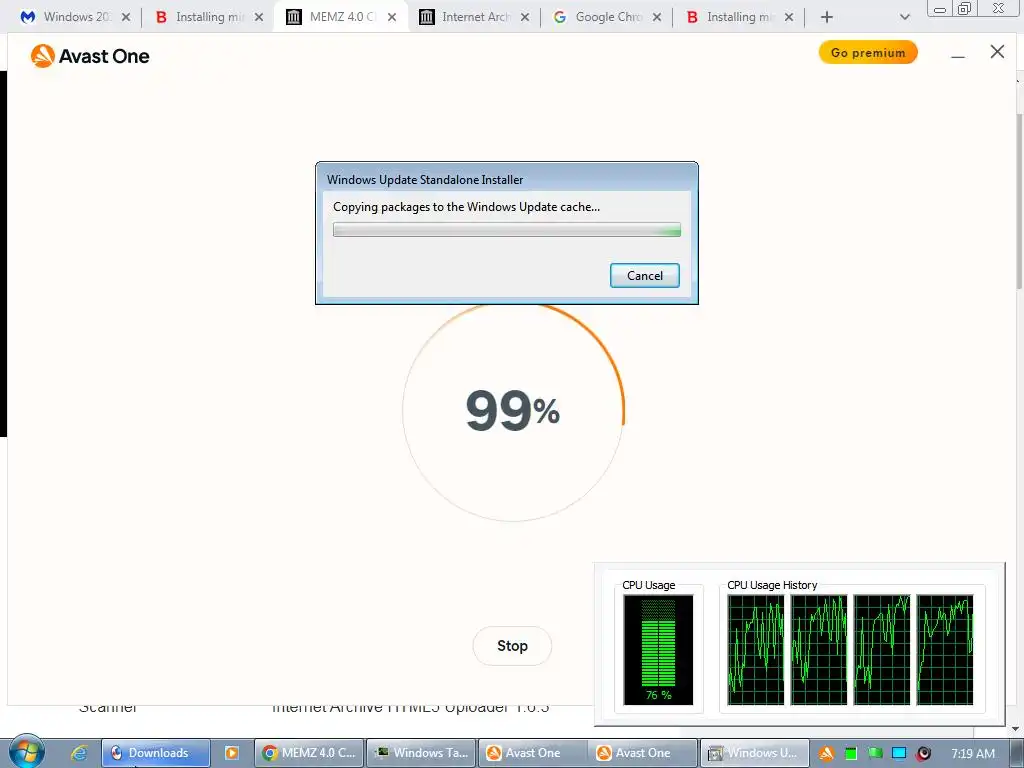The image size is (1024, 768).
Task: Switch to Windows Task Manager taskbar item
Action: (421, 753)
